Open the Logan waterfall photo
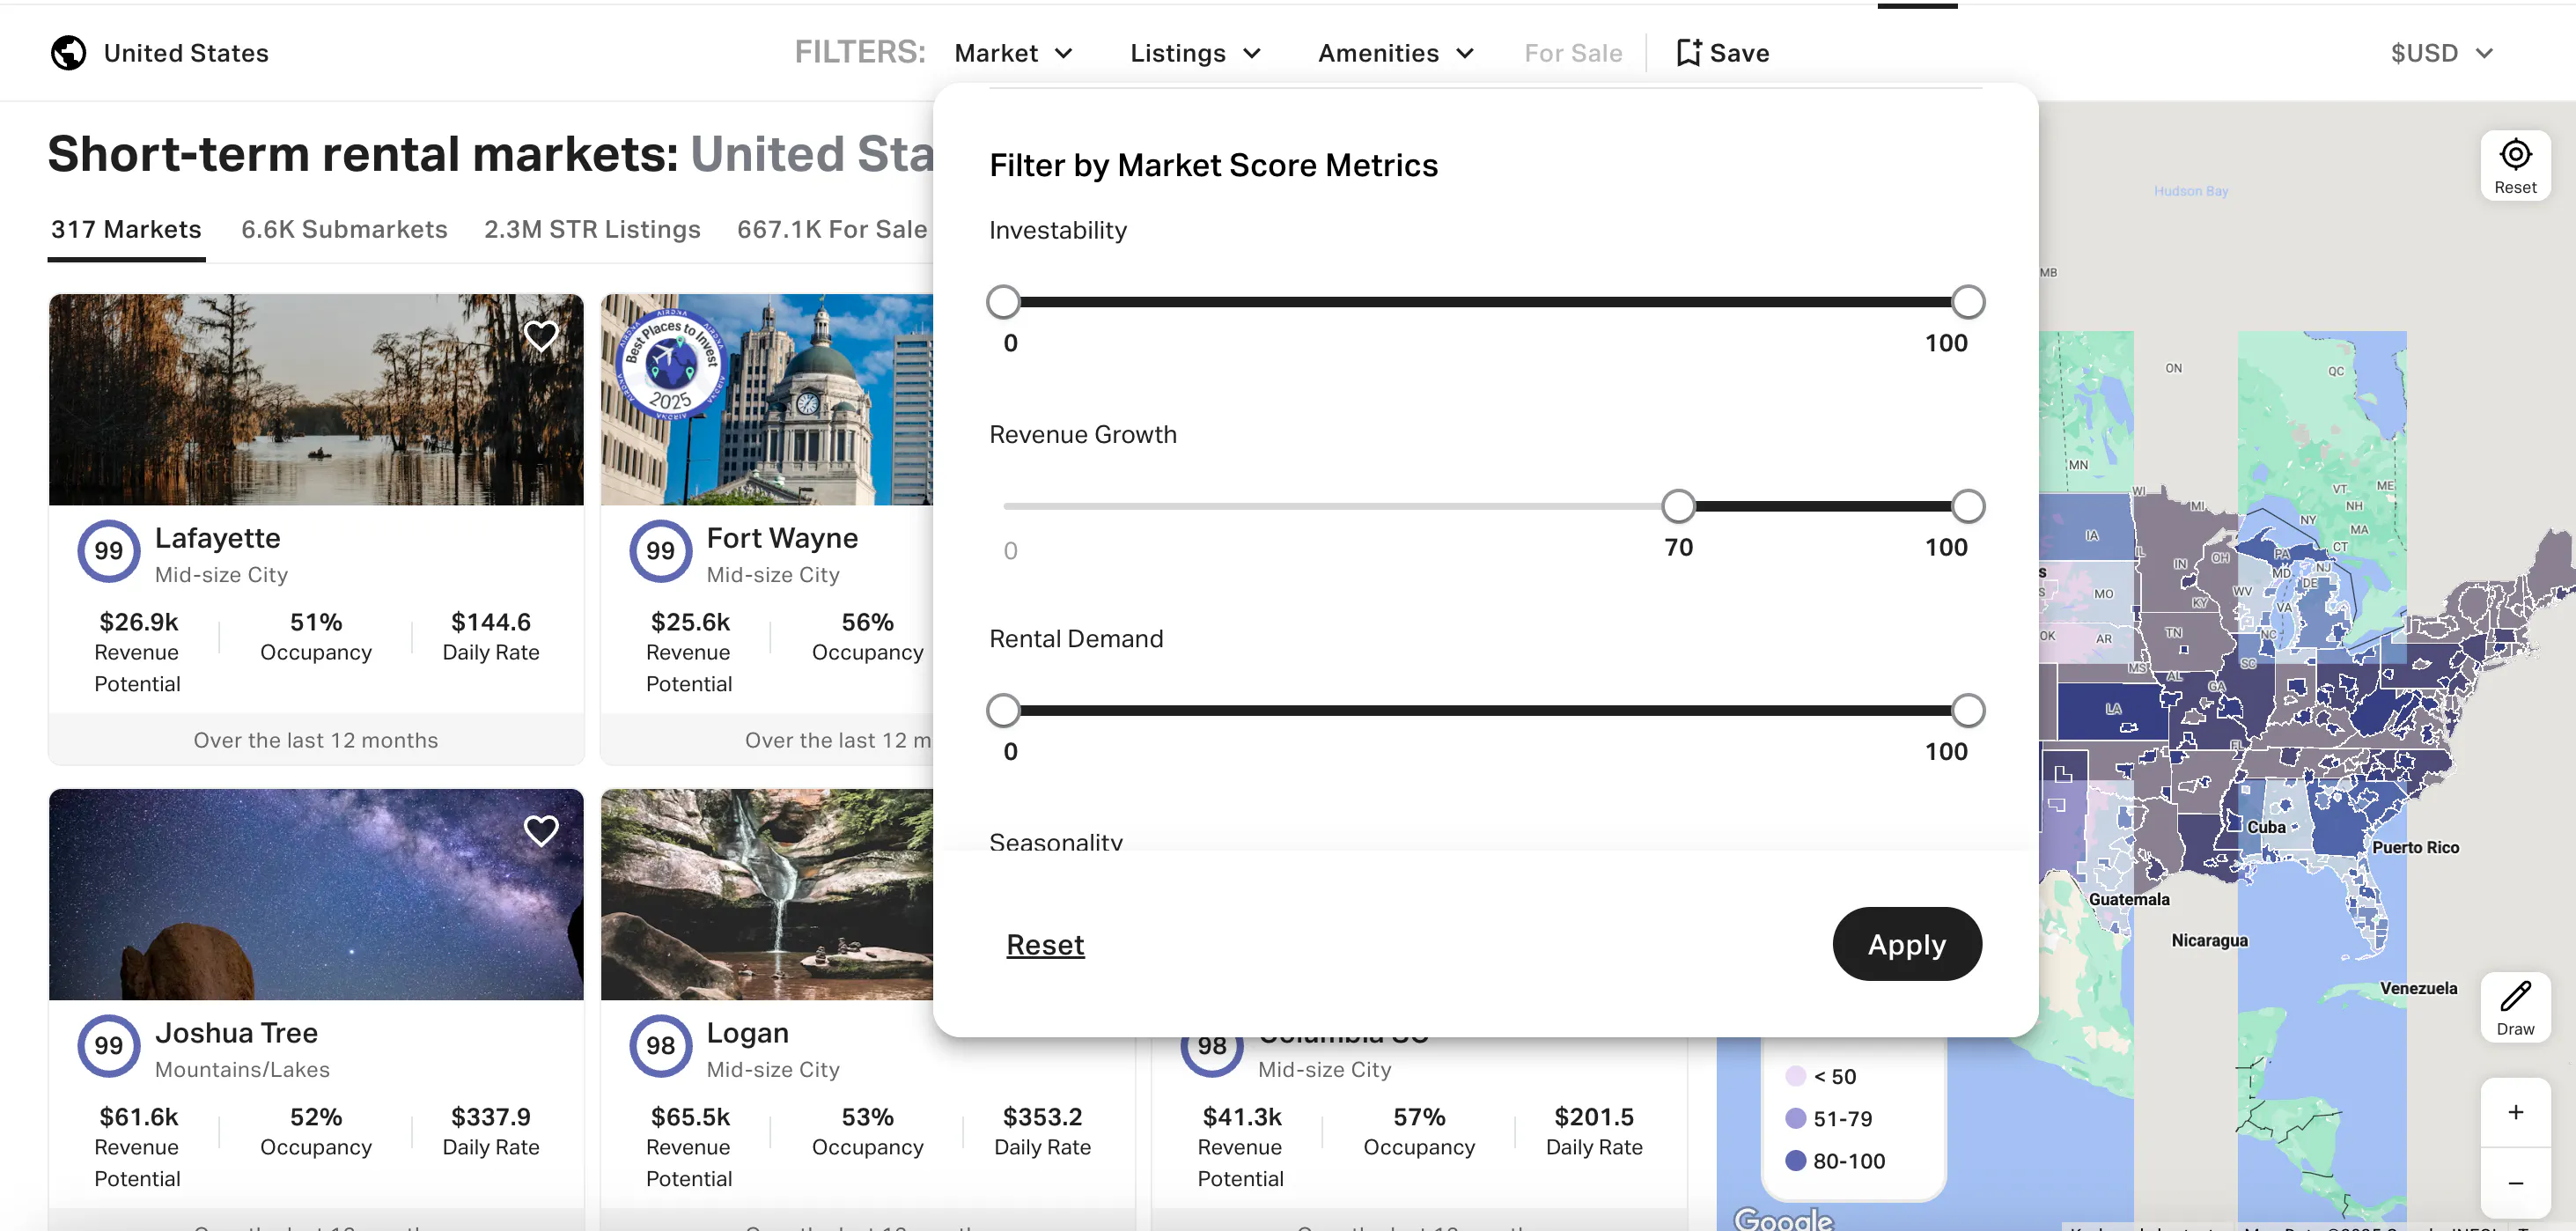 pyautogui.click(x=767, y=895)
